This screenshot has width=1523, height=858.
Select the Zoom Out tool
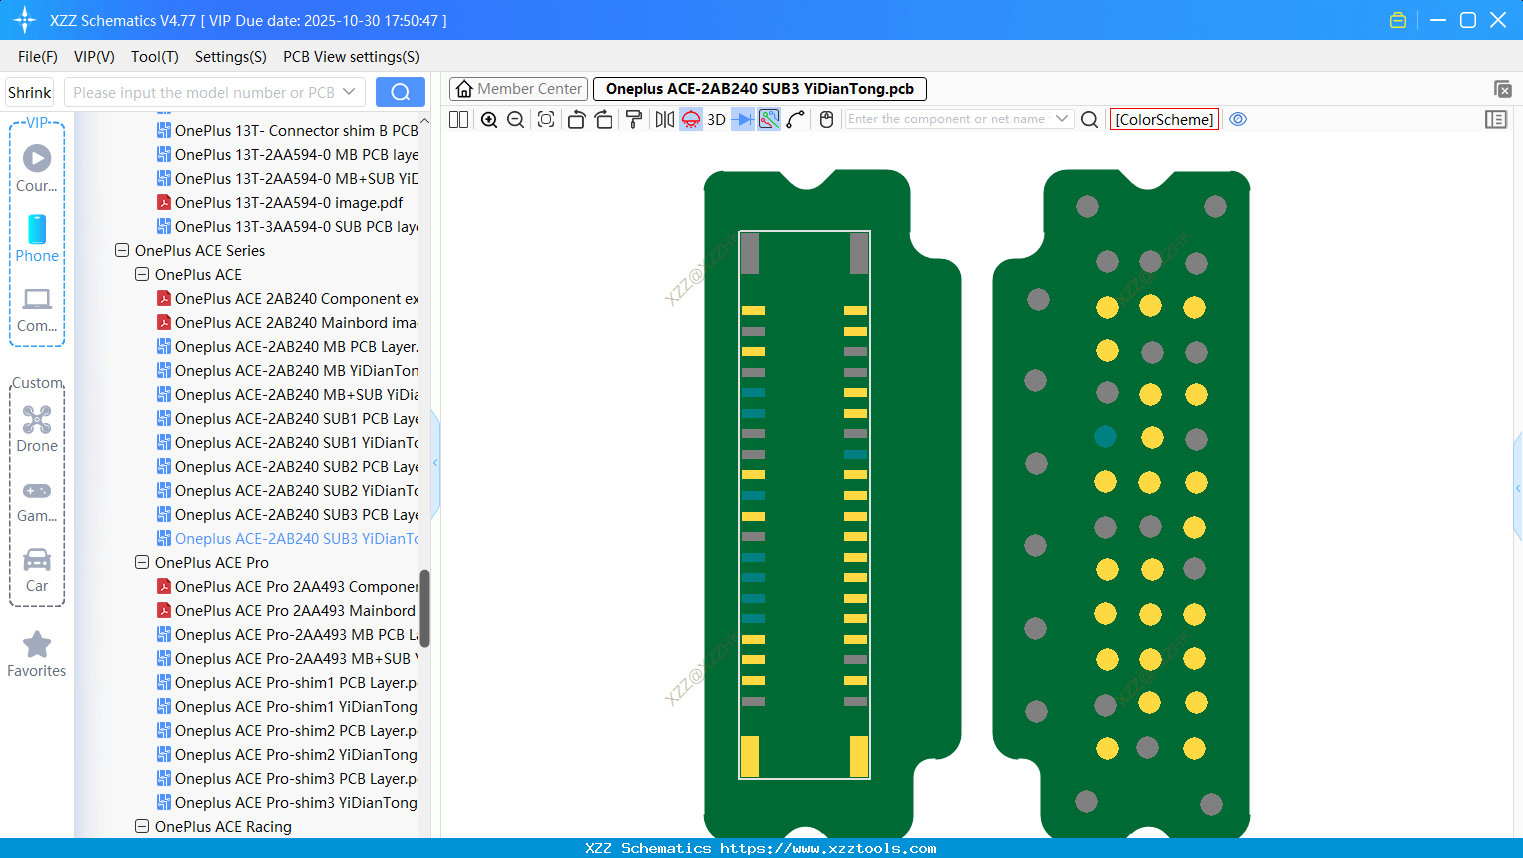514,119
